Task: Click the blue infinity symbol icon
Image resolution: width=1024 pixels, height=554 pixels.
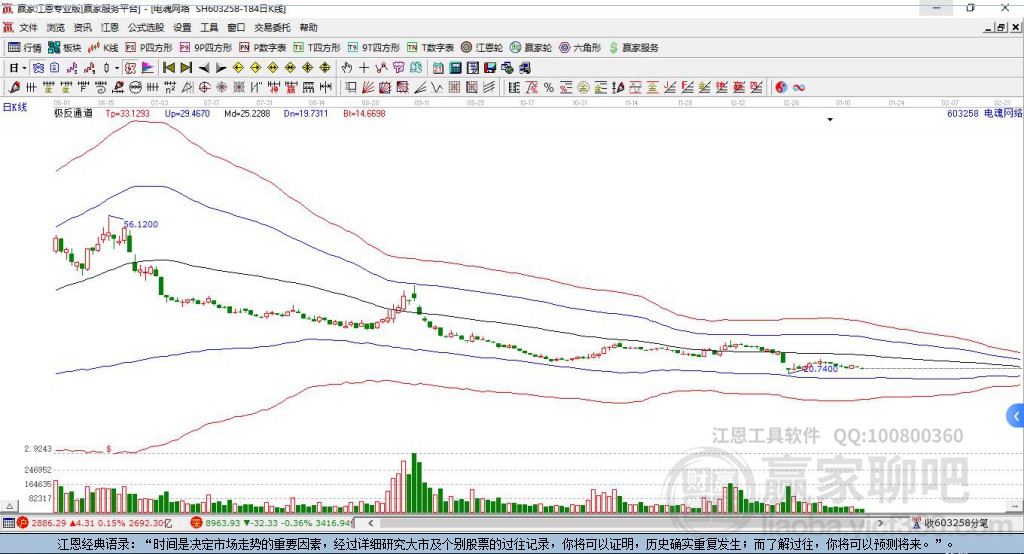Action: click(799, 88)
